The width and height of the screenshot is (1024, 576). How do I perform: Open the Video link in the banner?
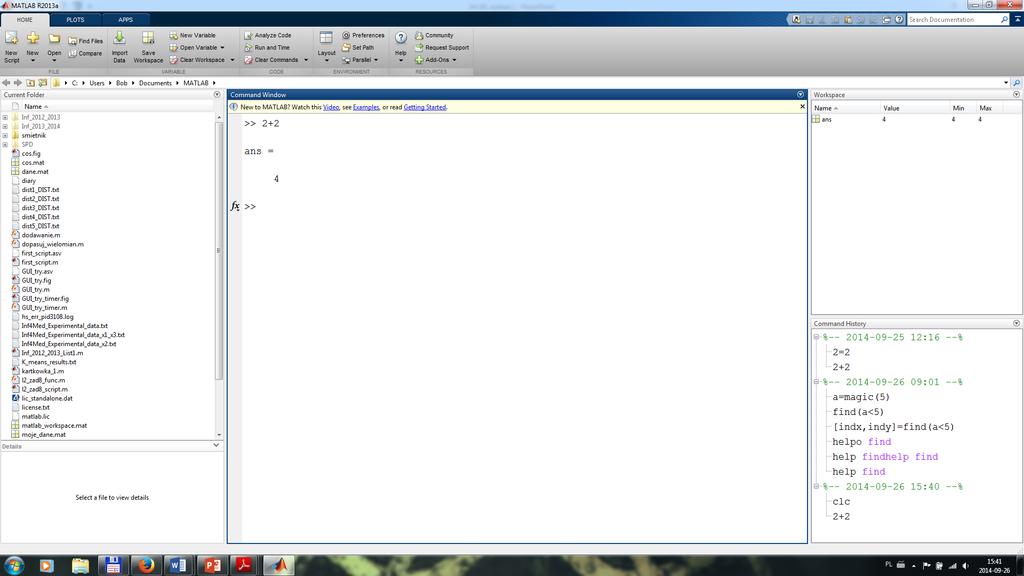pos(331,107)
